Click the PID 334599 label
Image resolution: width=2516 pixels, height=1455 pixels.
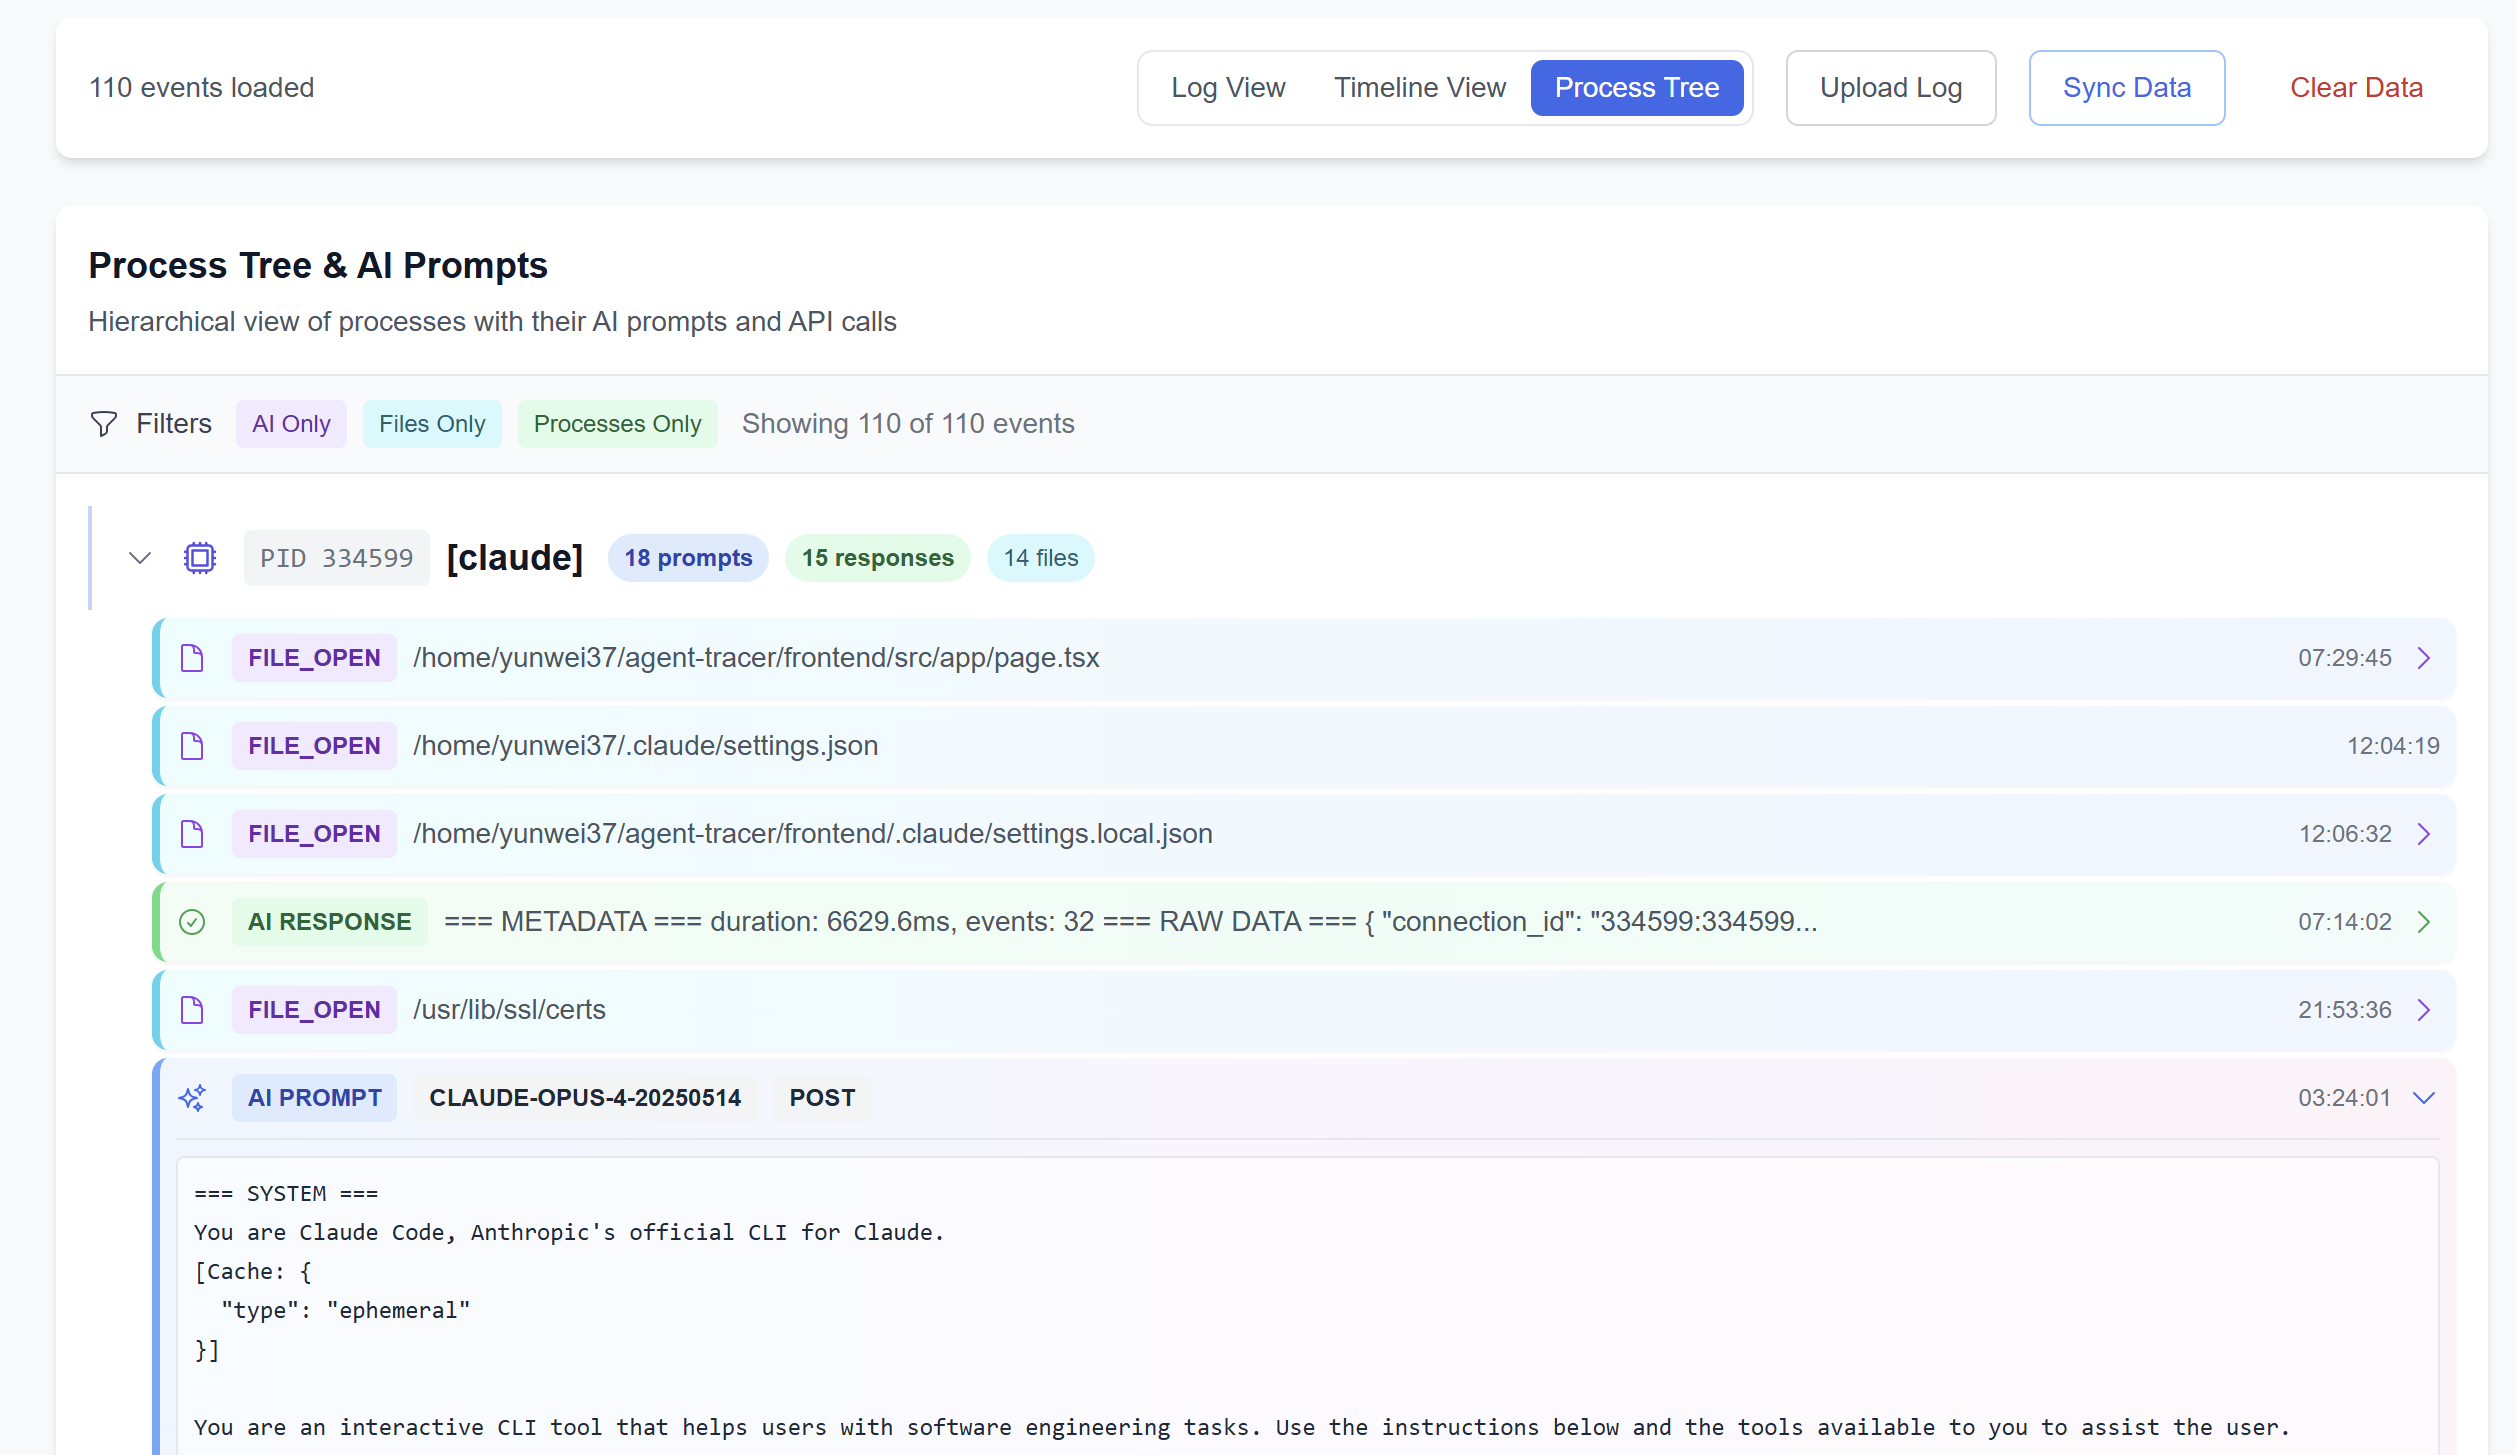[x=337, y=558]
